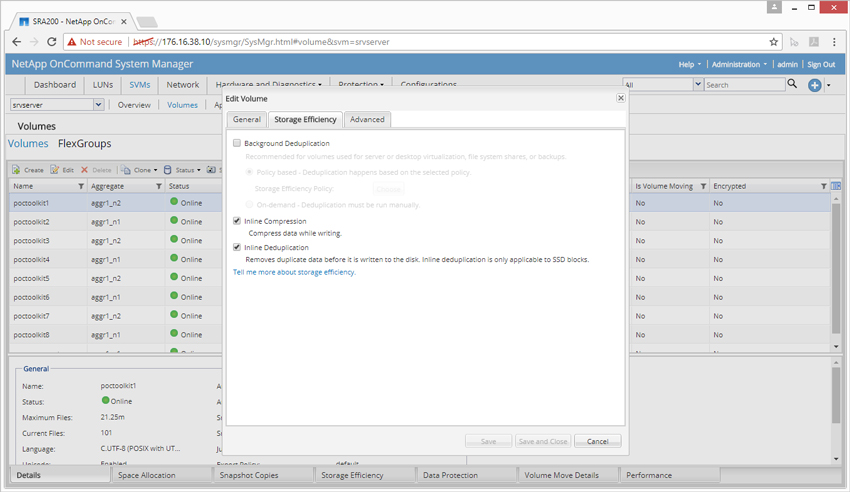Click the FlexGroups link
The height and width of the screenshot is (492, 850).
[x=85, y=144]
